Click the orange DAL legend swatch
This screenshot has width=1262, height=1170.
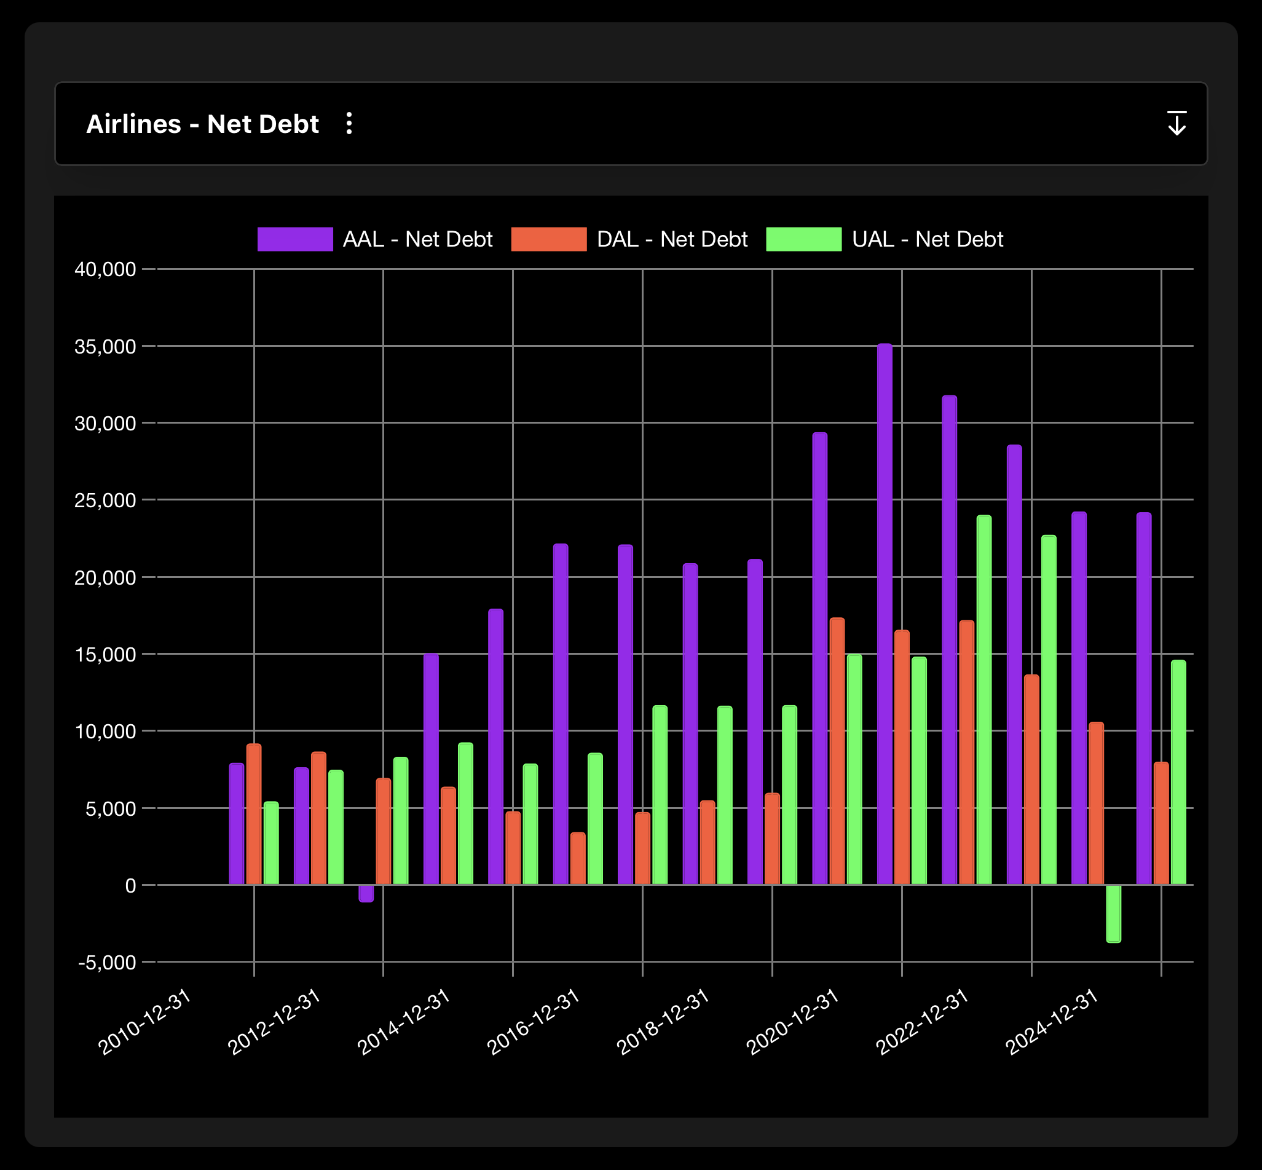(548, 239)
